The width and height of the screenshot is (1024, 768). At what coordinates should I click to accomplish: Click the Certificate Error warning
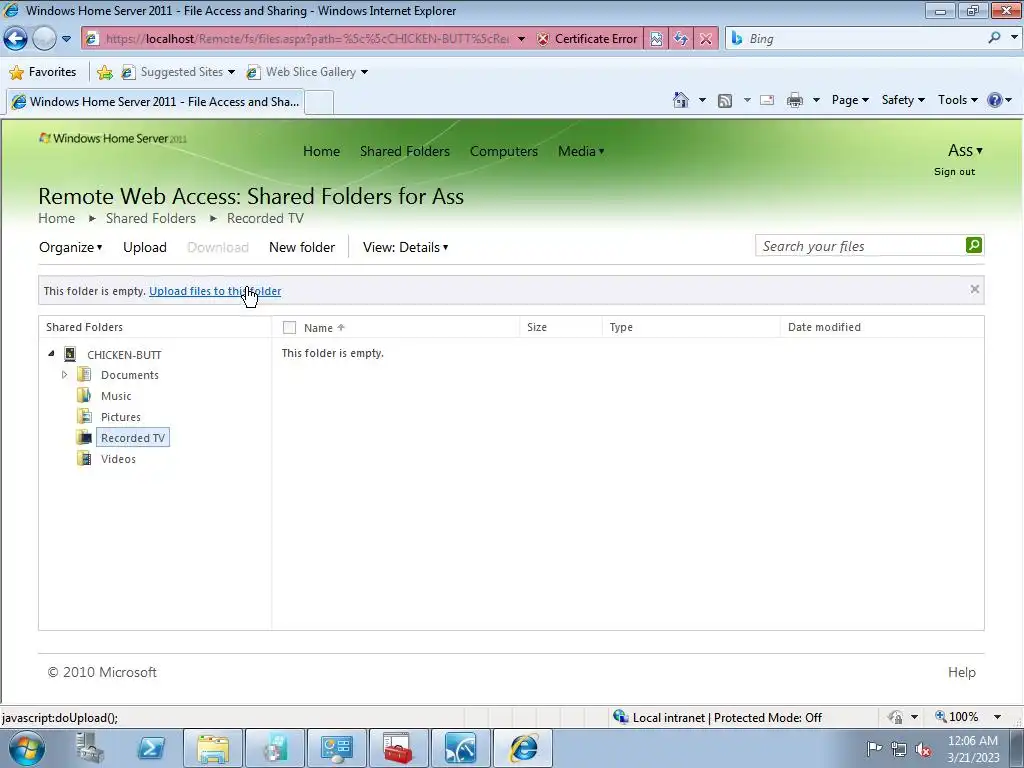click(x=588, y=39)
